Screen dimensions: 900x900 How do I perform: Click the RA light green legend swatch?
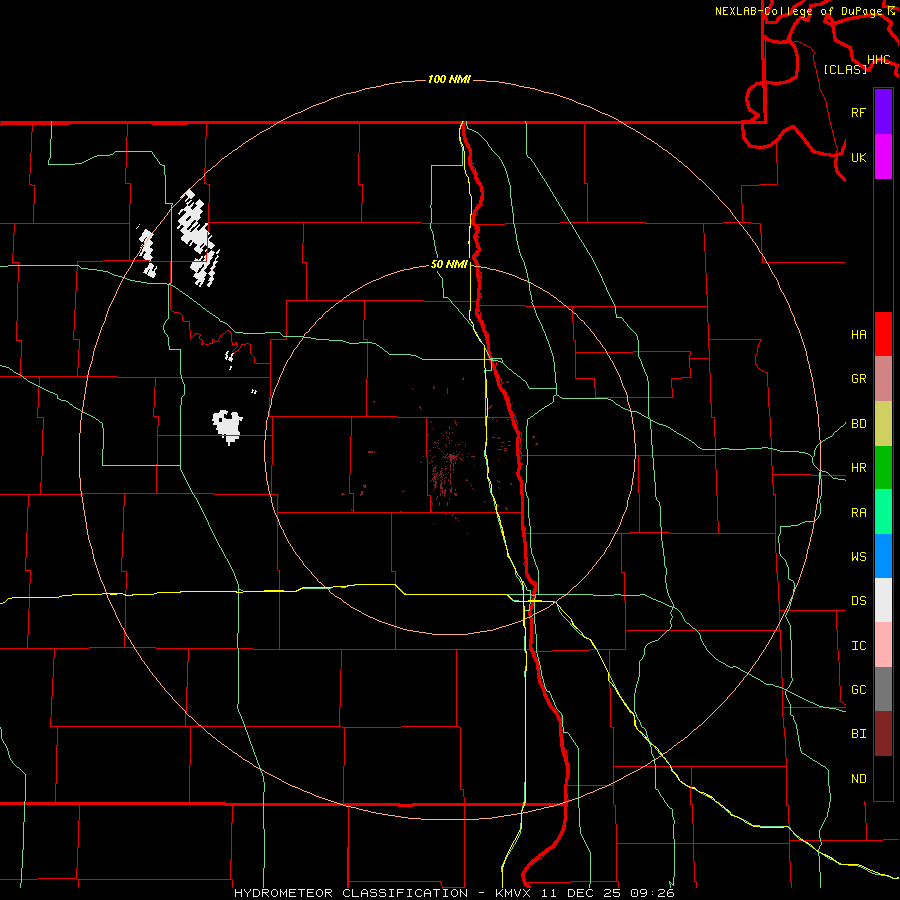coord(883,512)
